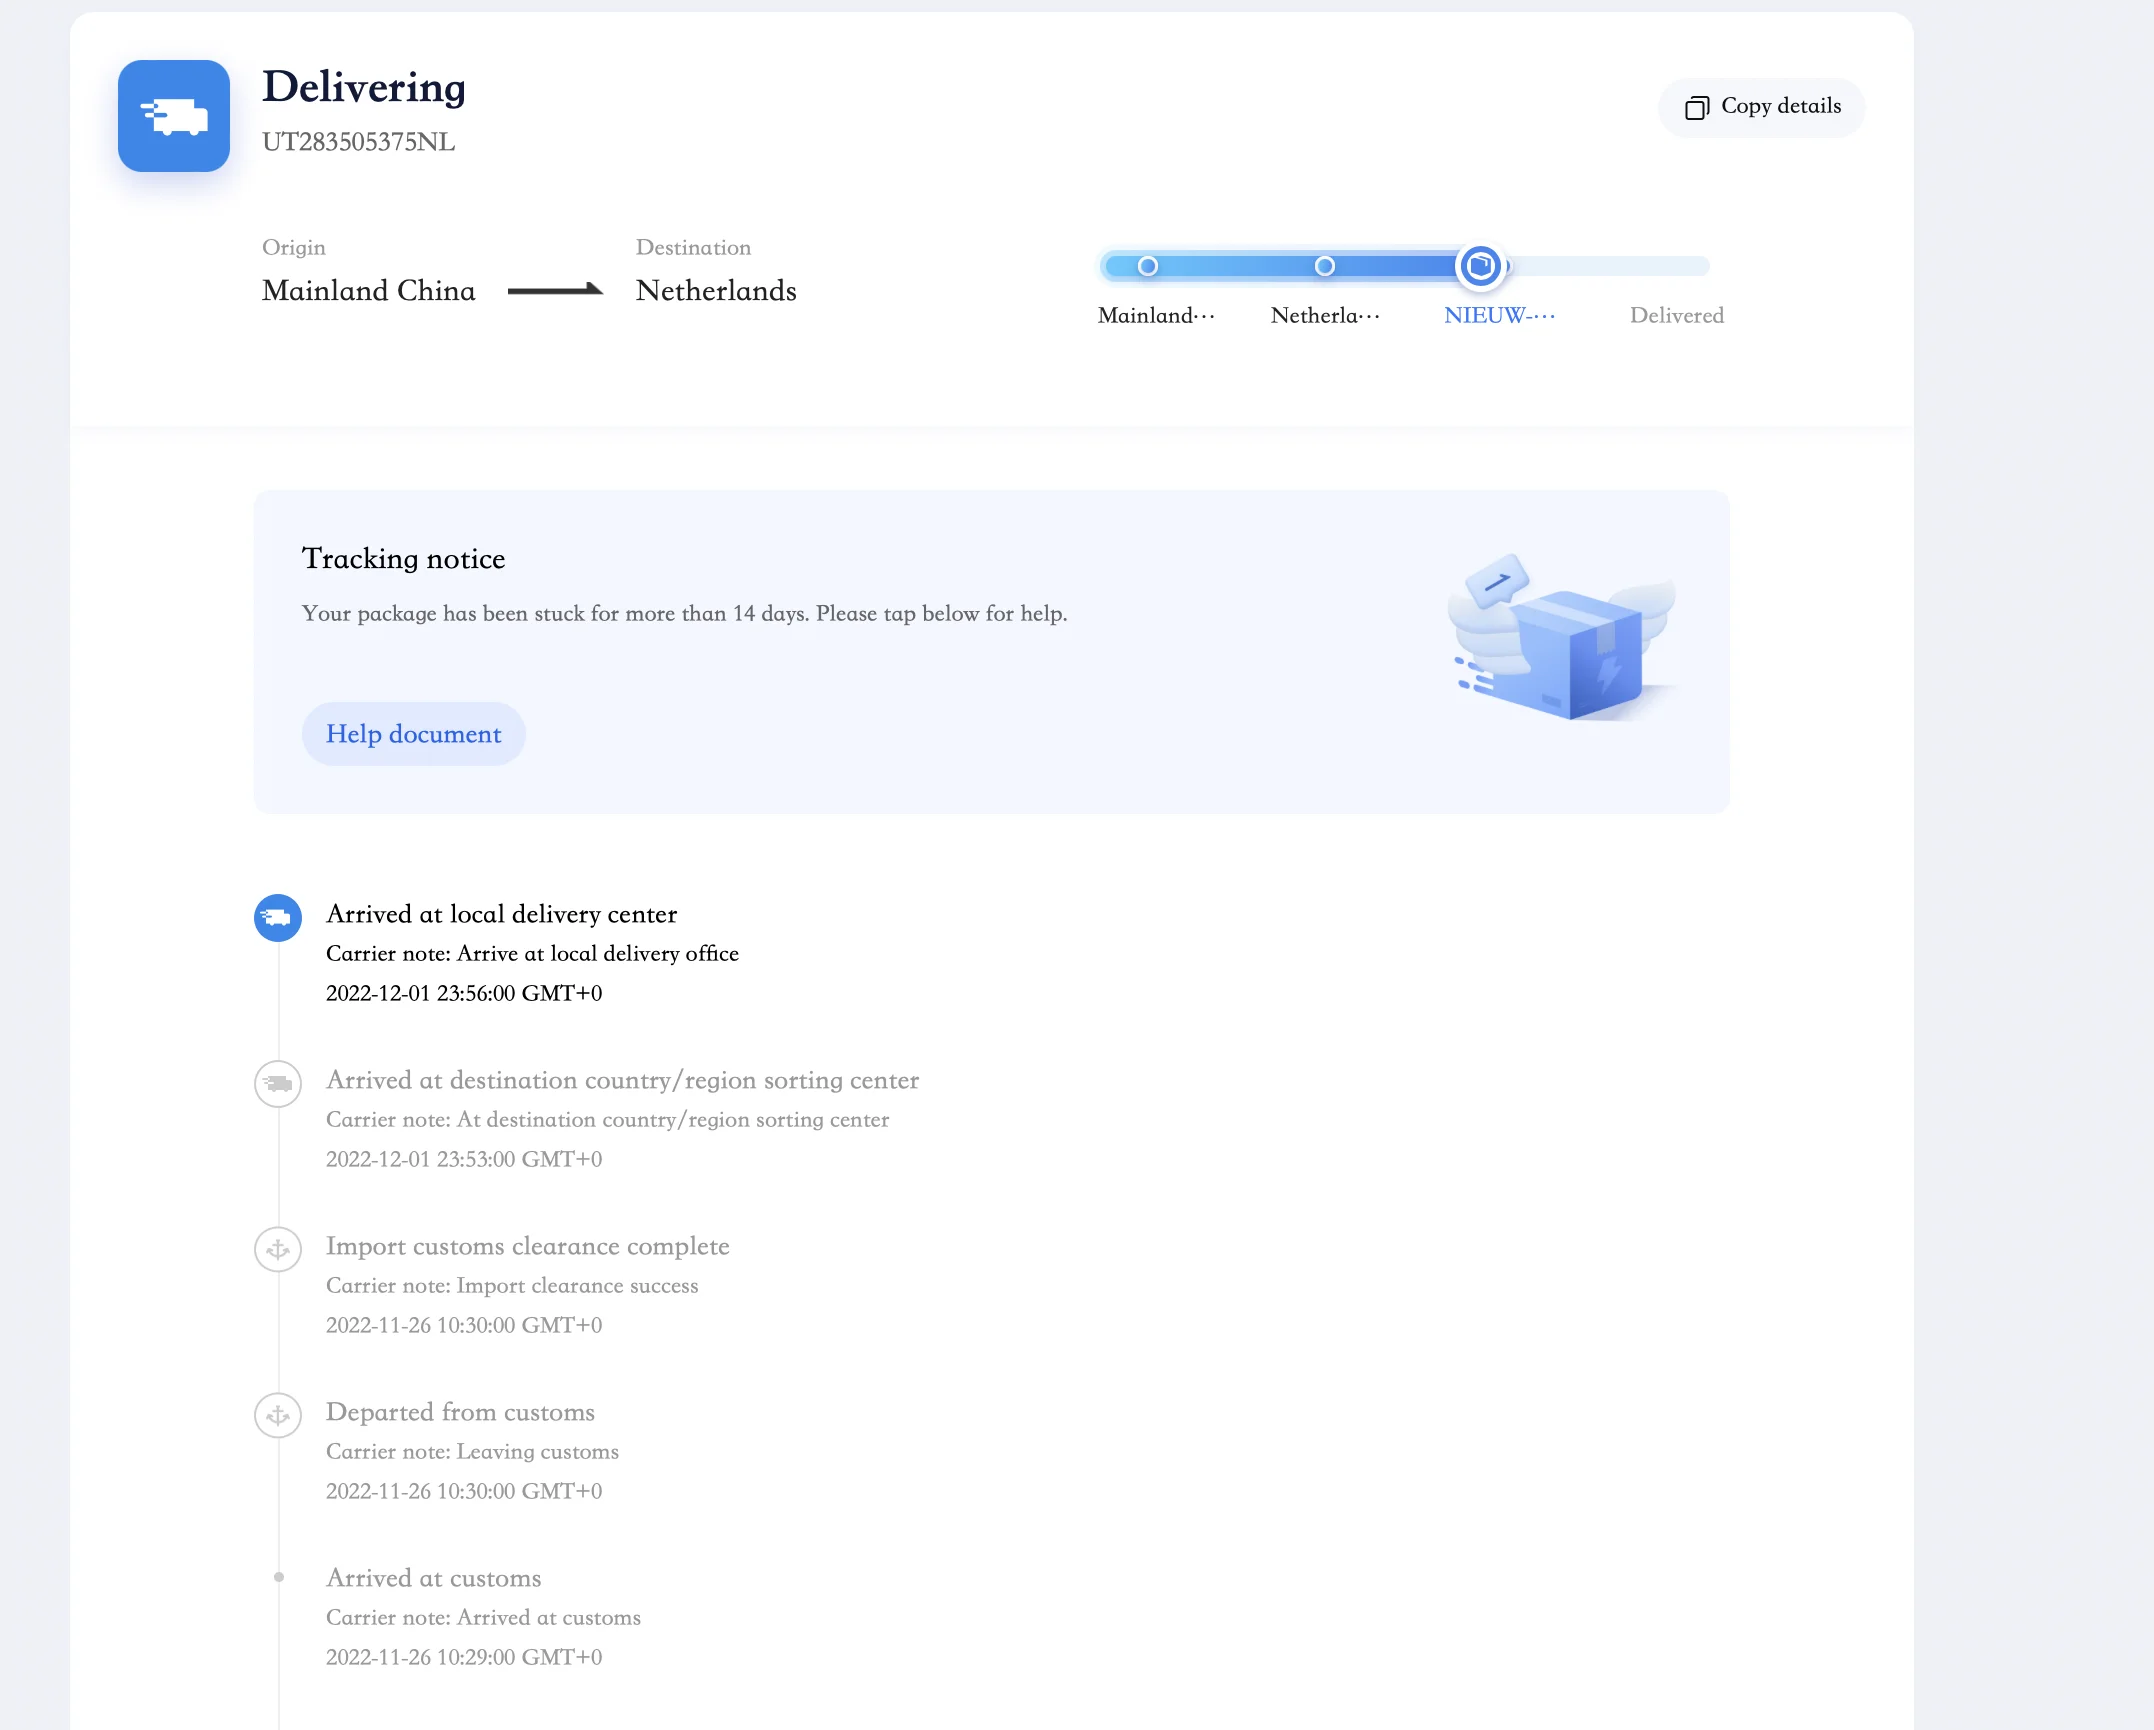Open the Help document link

tap(413, 734)
